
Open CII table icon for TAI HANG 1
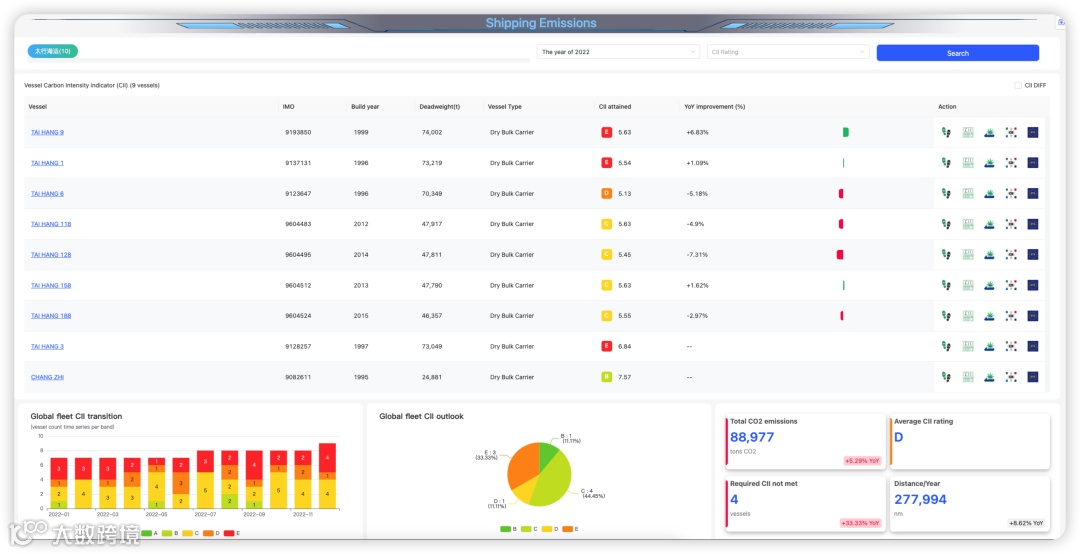968,163
